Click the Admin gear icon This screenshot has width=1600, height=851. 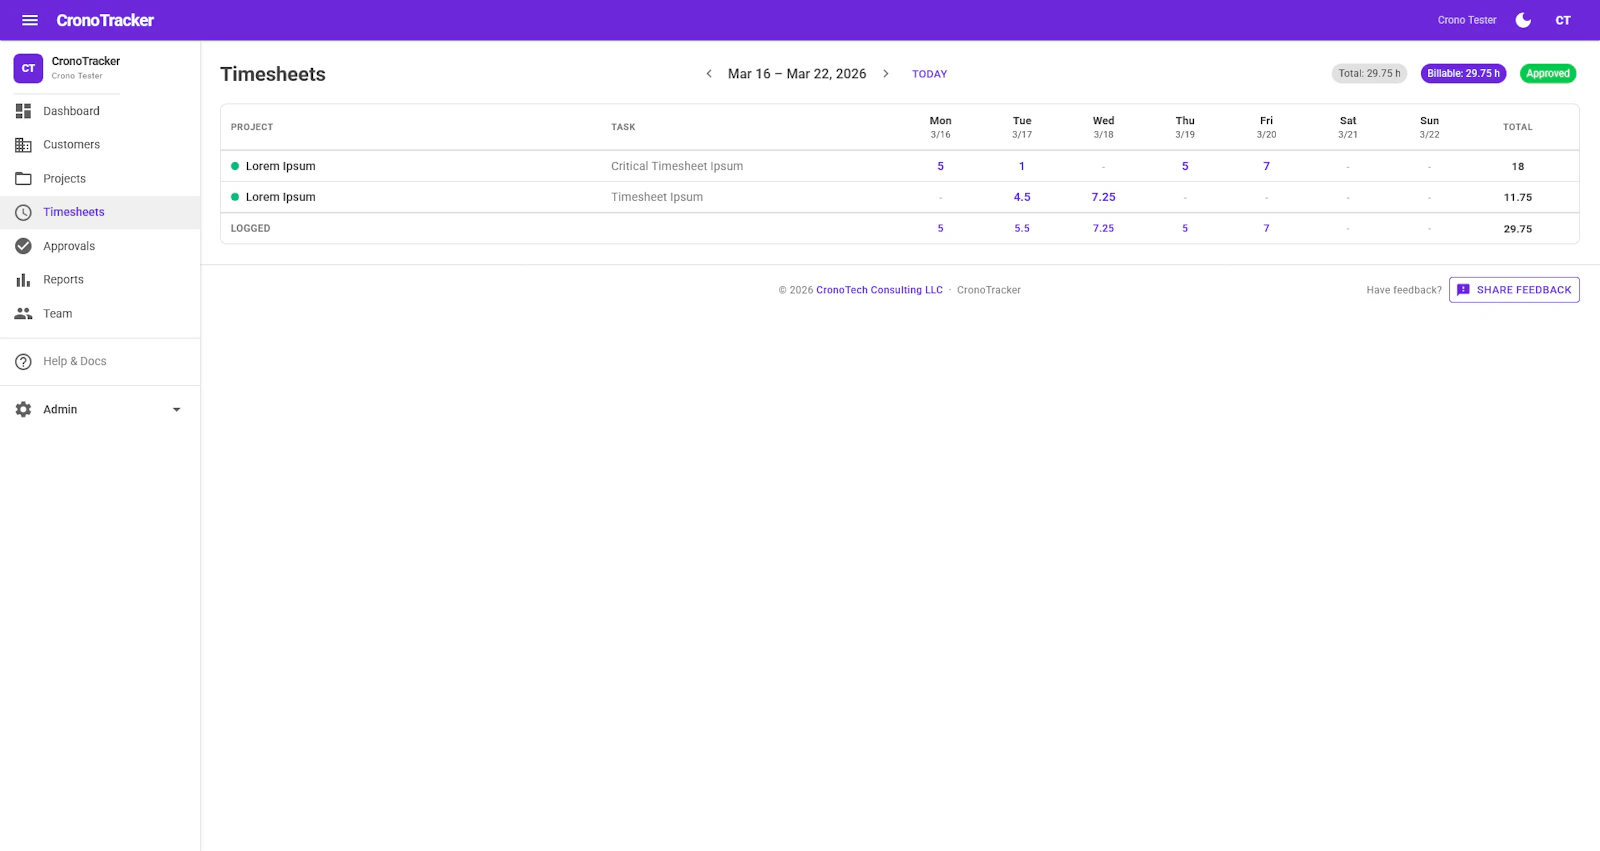click(23, 409)
